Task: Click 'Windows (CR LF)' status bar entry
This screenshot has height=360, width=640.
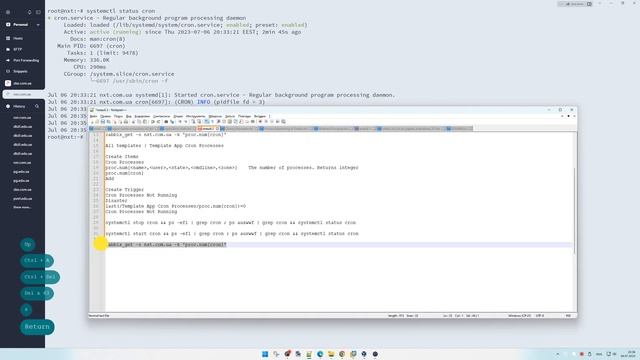Action: 520,316
